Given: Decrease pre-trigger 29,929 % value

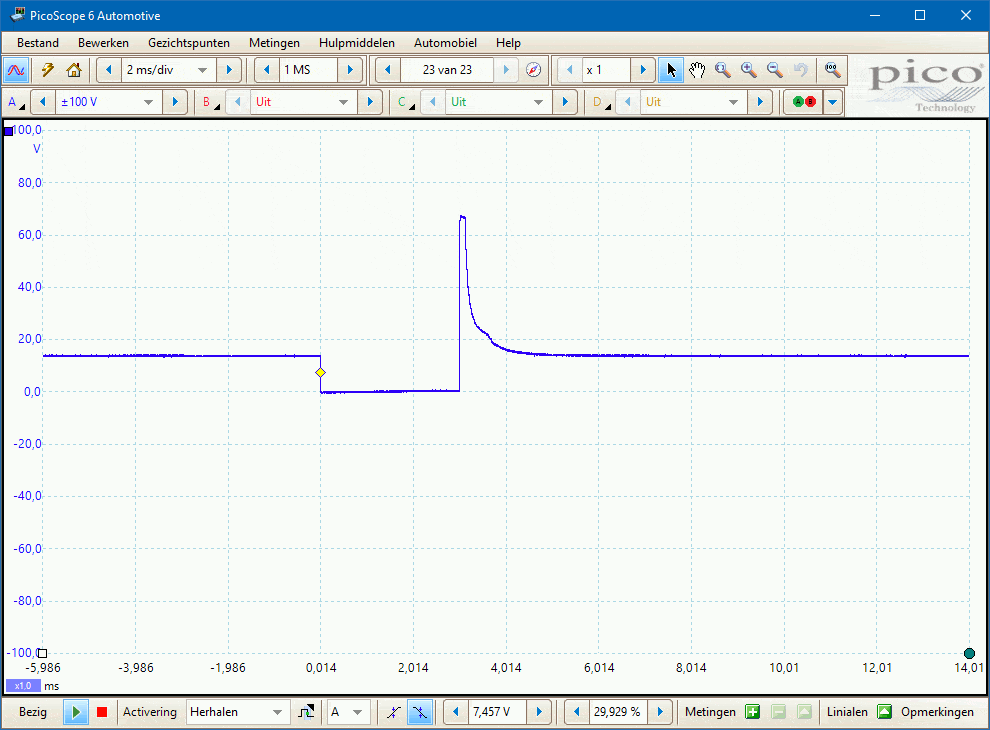Looking at the screenshot, I should (x=576, y=712).
